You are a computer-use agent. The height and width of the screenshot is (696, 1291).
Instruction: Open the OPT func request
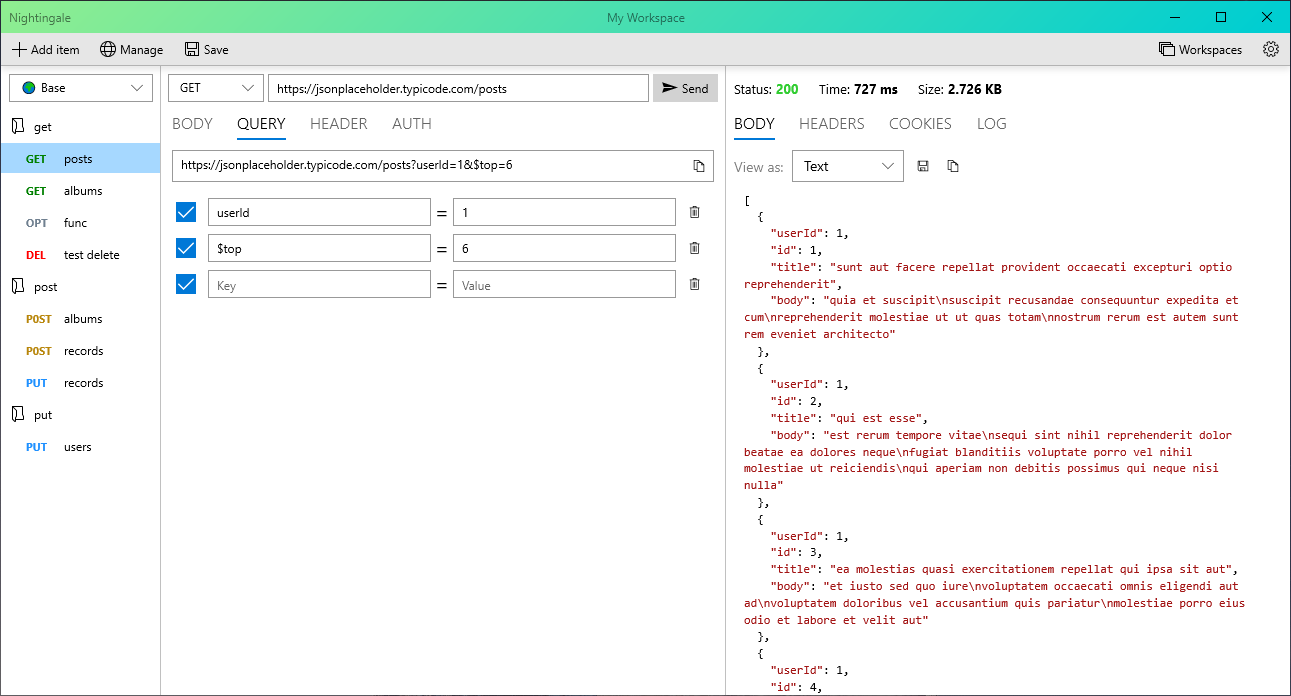pos(80,223)
